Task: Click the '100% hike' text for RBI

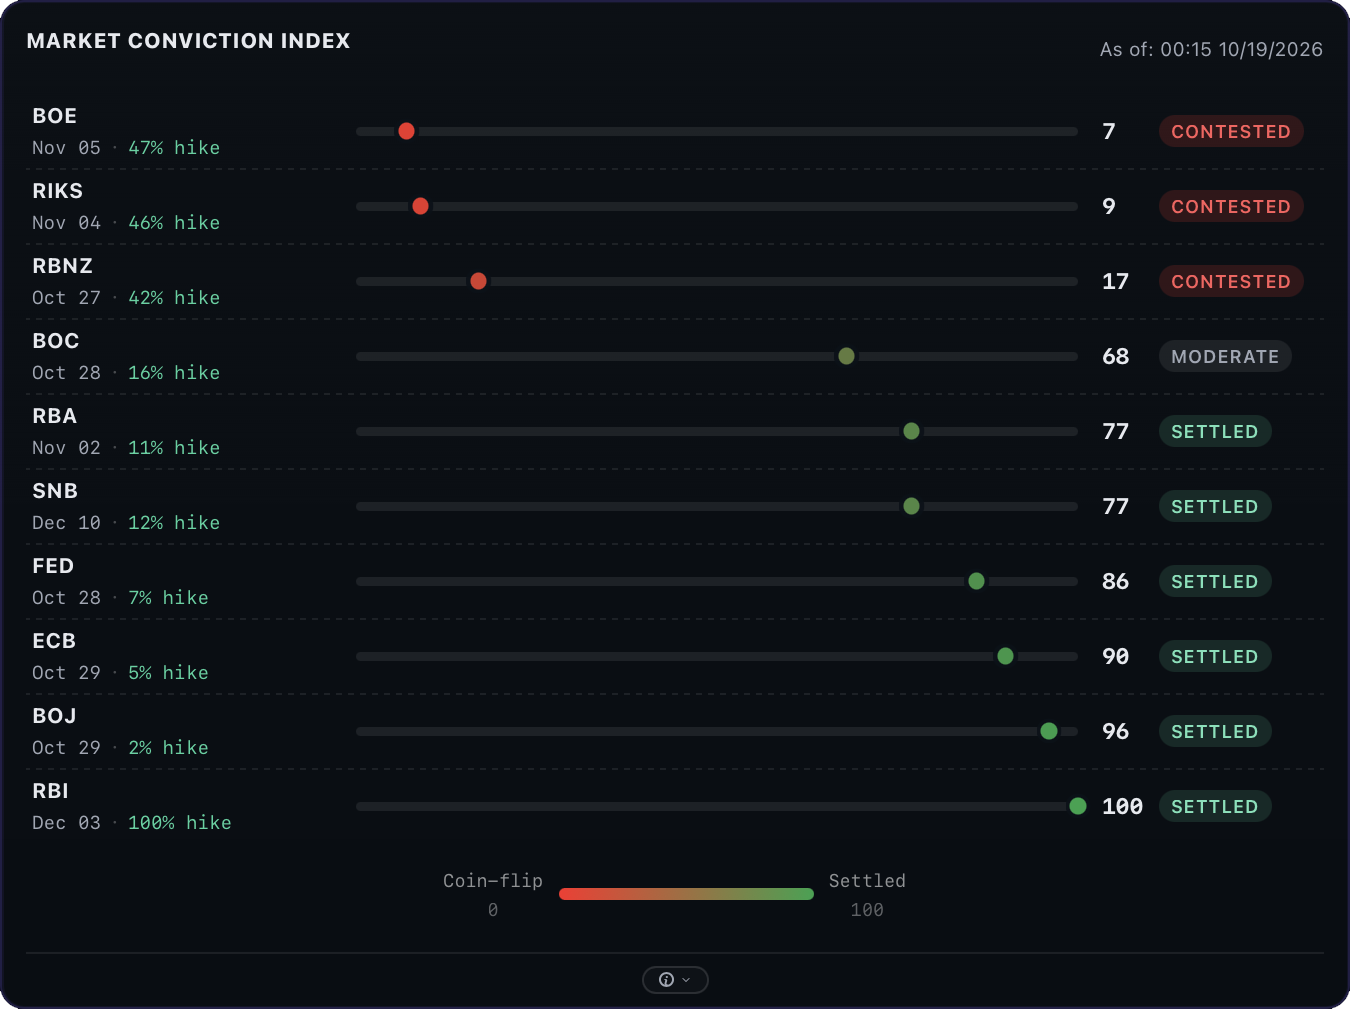Action: 180,822
